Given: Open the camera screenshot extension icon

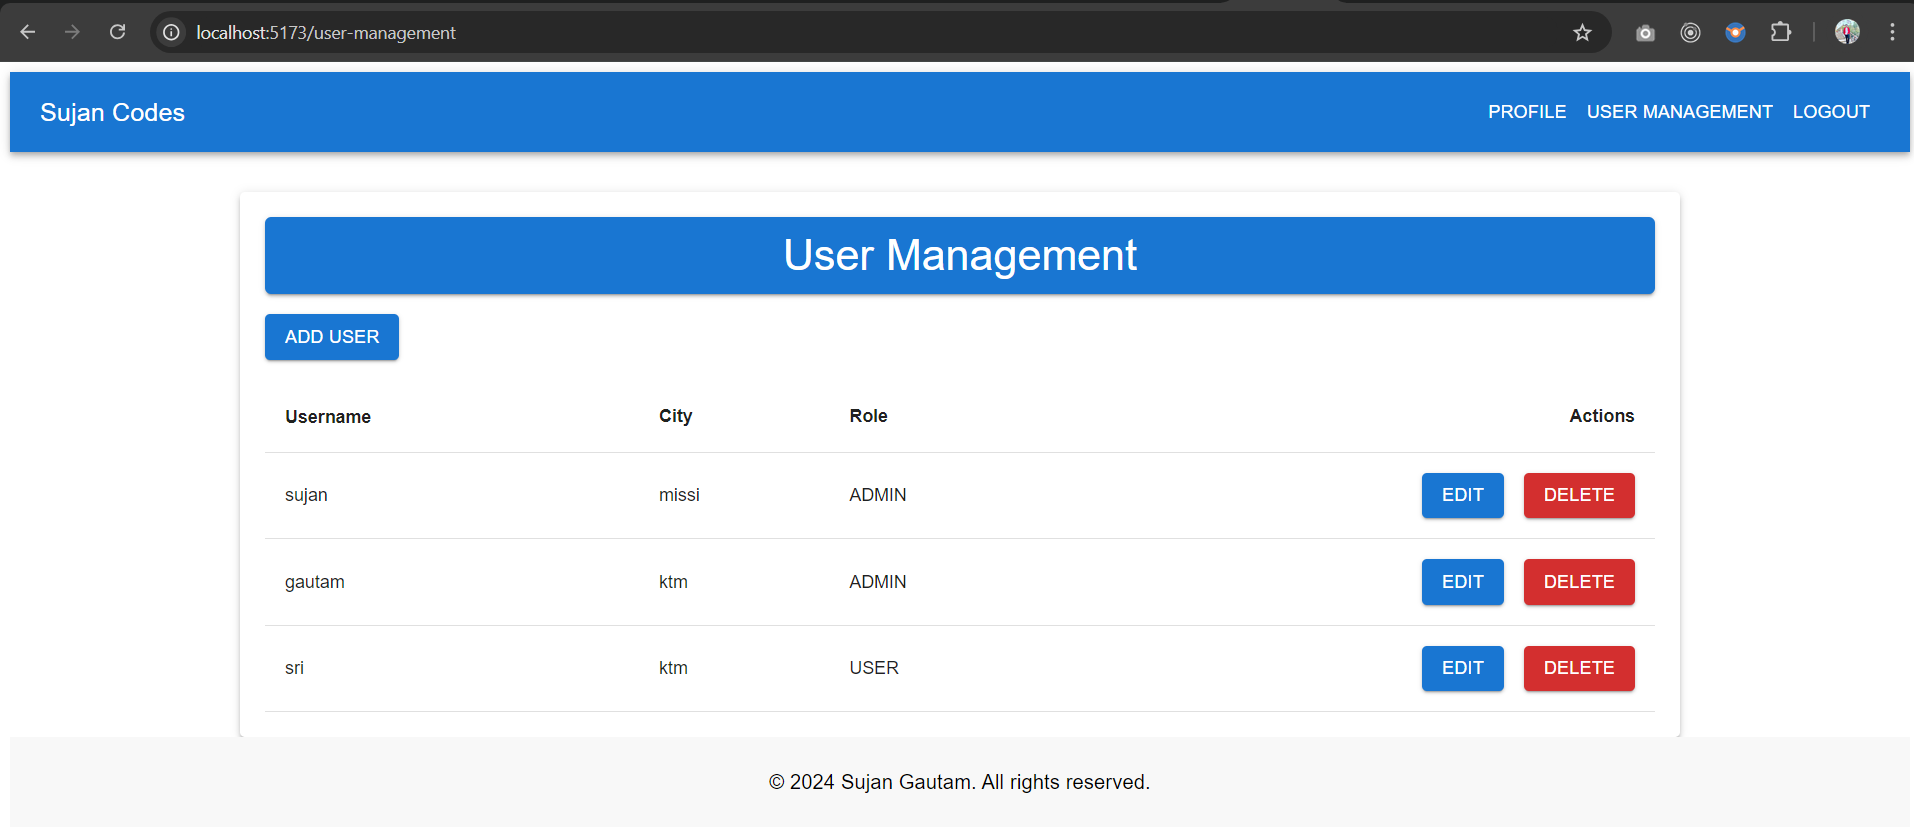Looking at the screenshot, I should click(x=1645, y=33).
